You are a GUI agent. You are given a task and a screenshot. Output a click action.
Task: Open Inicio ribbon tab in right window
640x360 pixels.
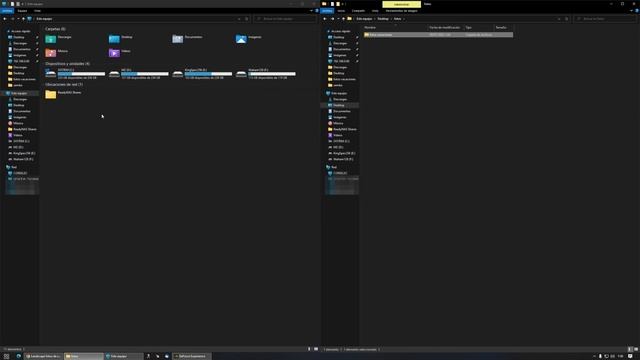click(x=341, y=11)
